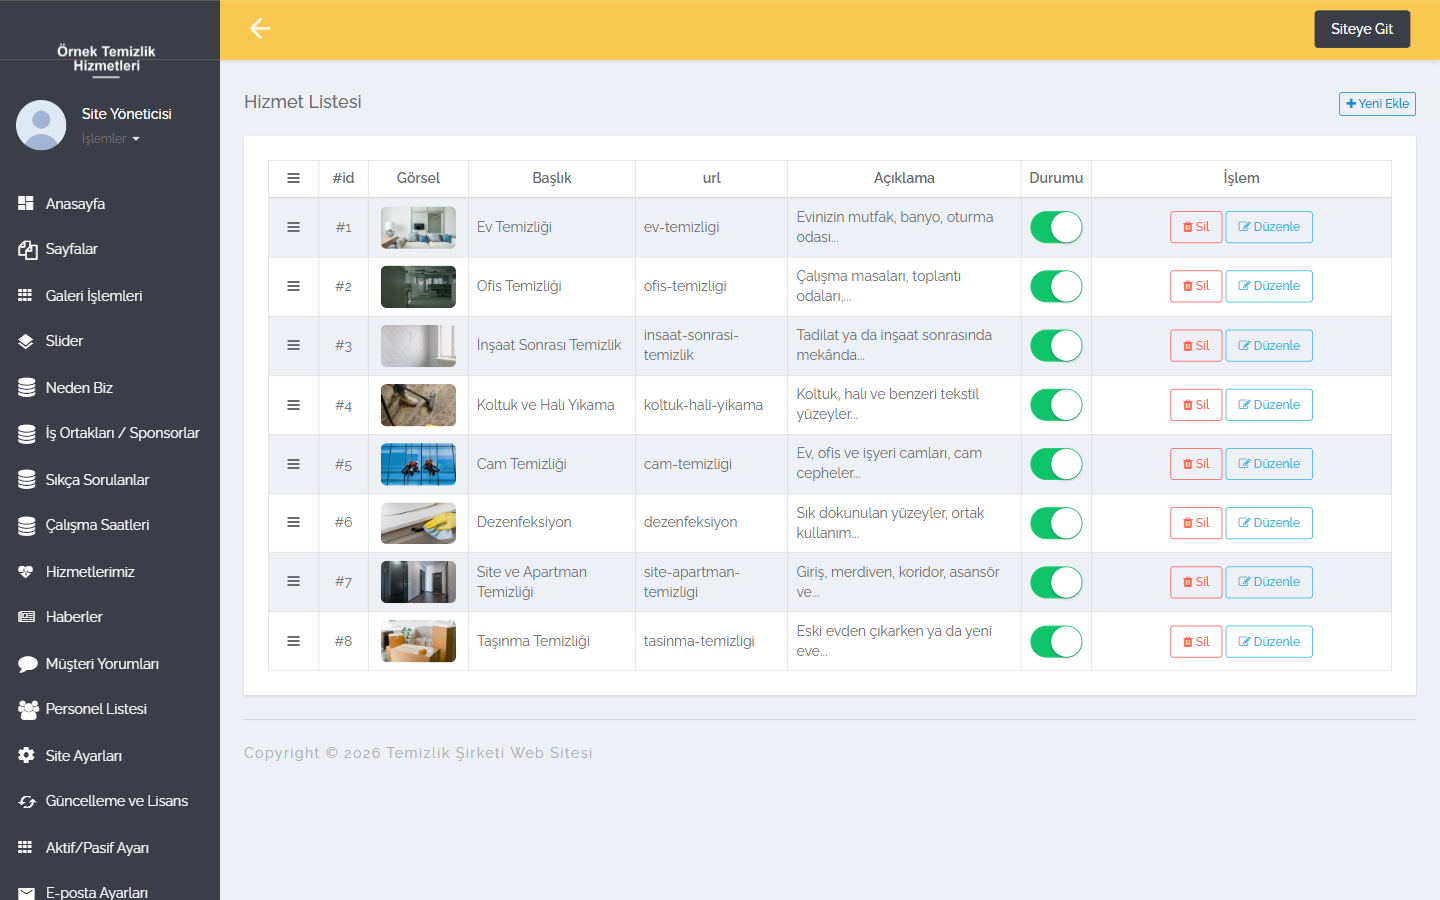Switch off the Cam Temizliği status
1440x900 pixels.
[x=1056, y=464]
